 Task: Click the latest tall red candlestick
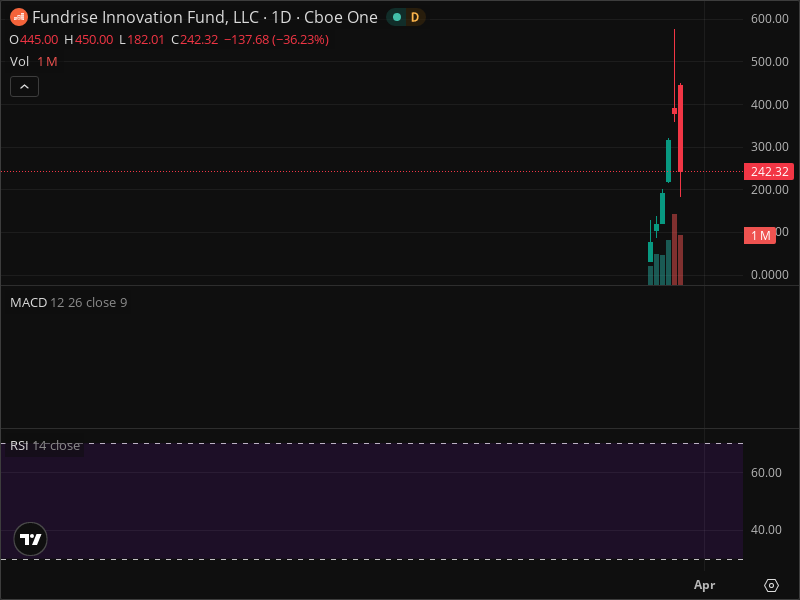tap(681, 129)
